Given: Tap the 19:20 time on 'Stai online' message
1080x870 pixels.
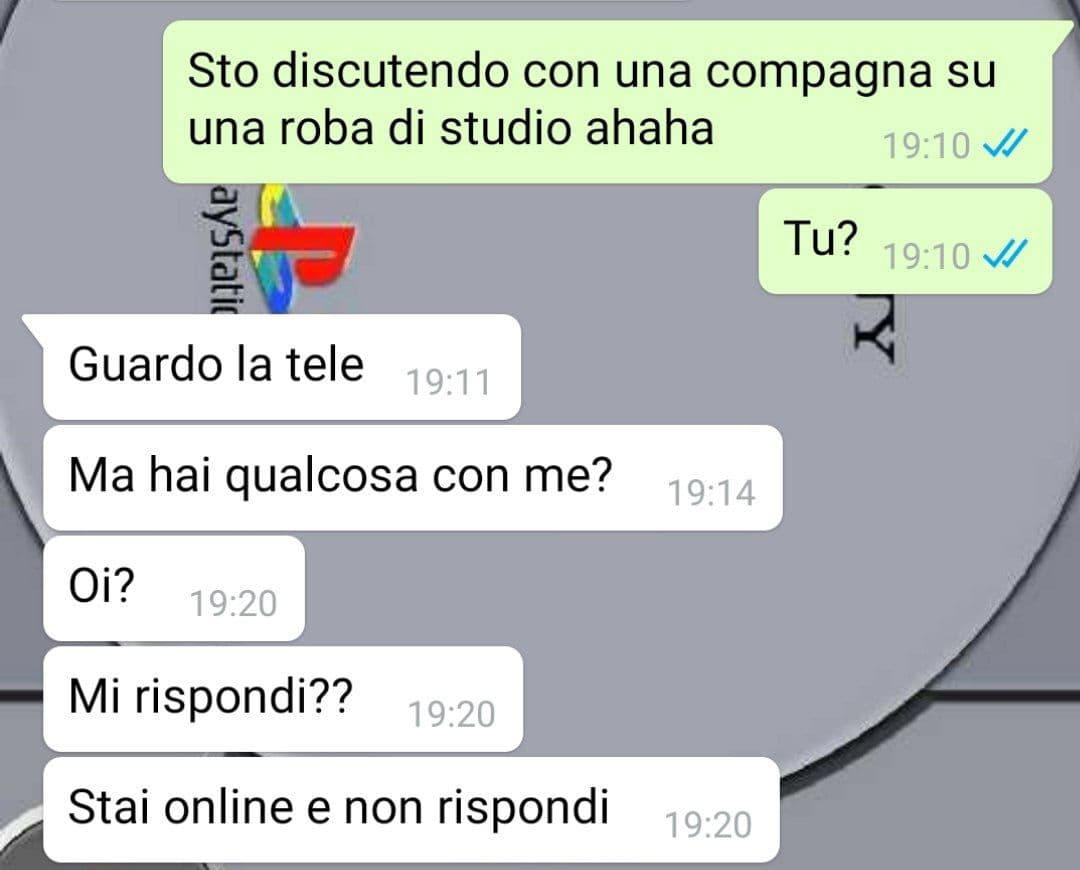Looking at the screenshot, I should pos(708,825).
